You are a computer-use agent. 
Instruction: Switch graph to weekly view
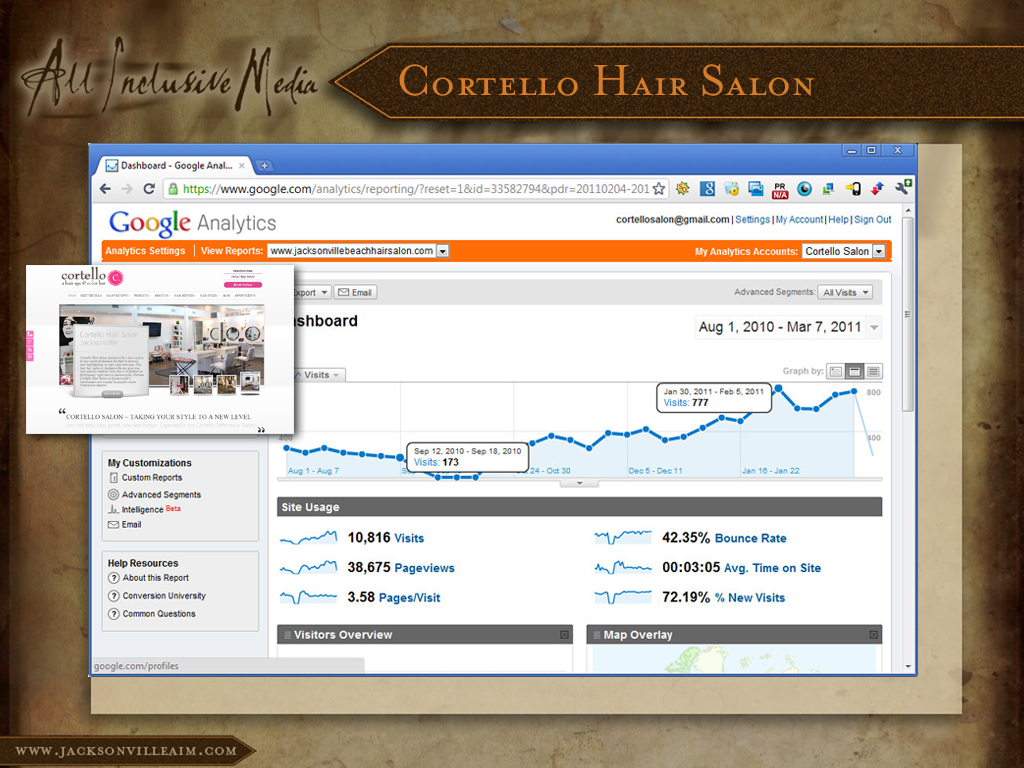pos(854,371)
